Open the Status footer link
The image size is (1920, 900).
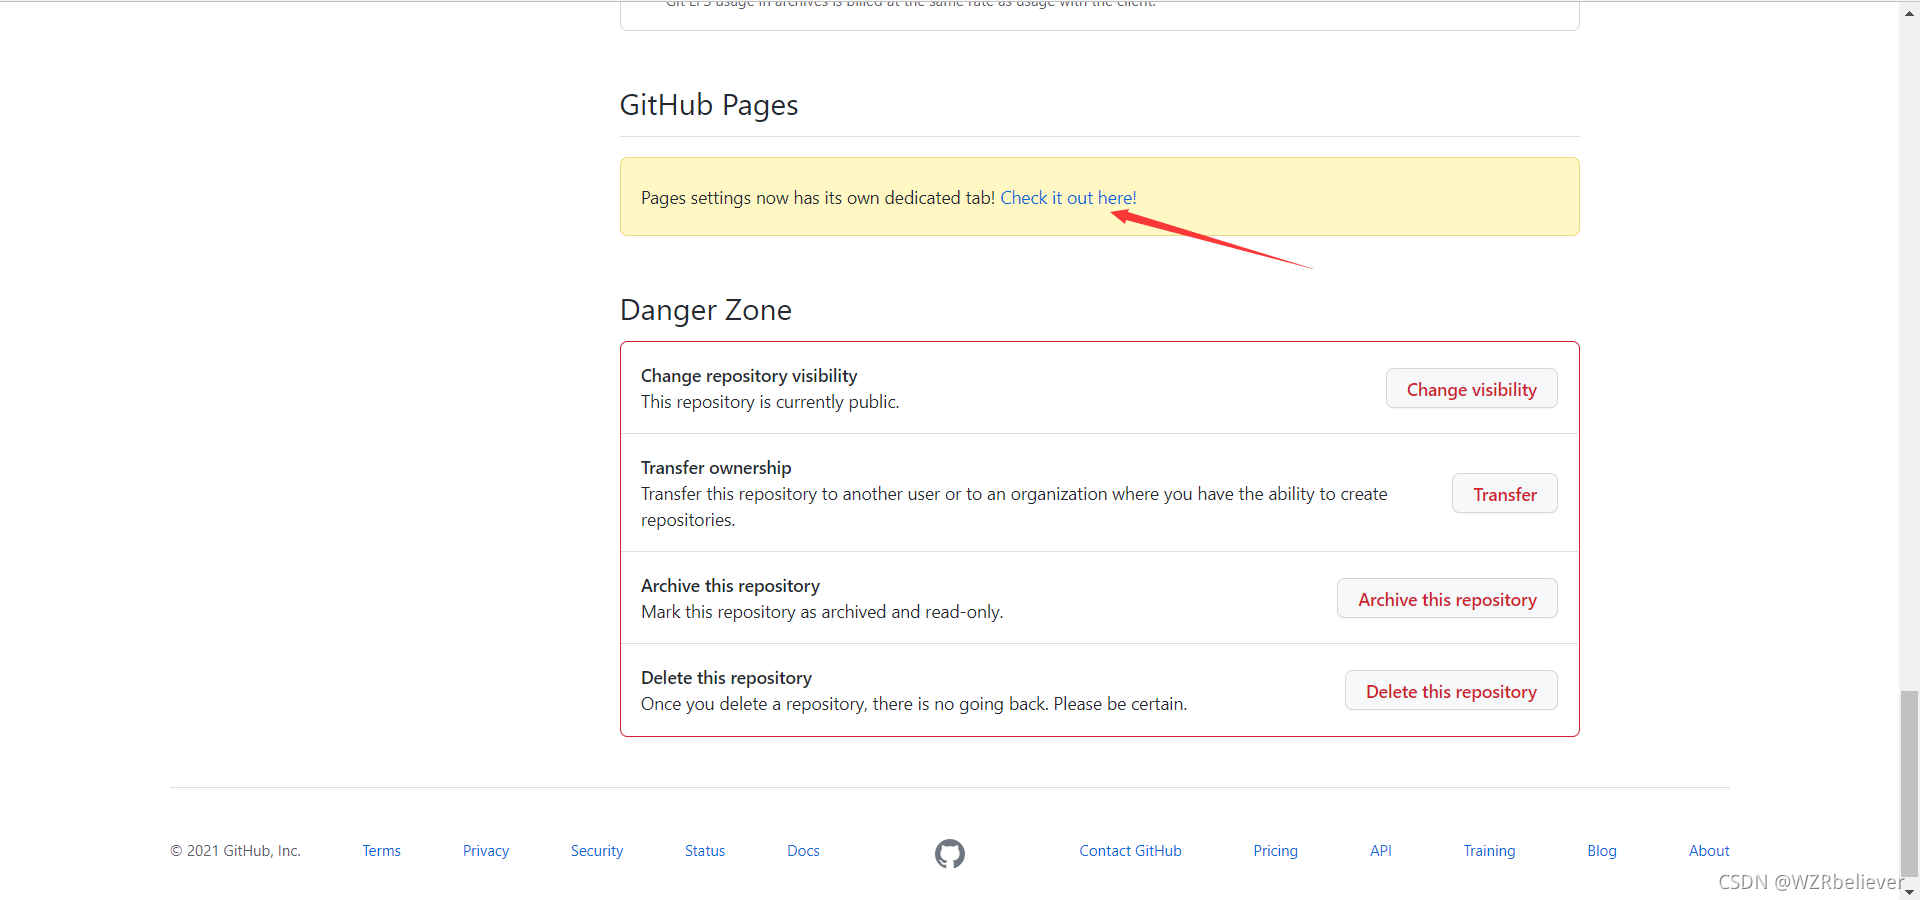[x=705, y=851]
